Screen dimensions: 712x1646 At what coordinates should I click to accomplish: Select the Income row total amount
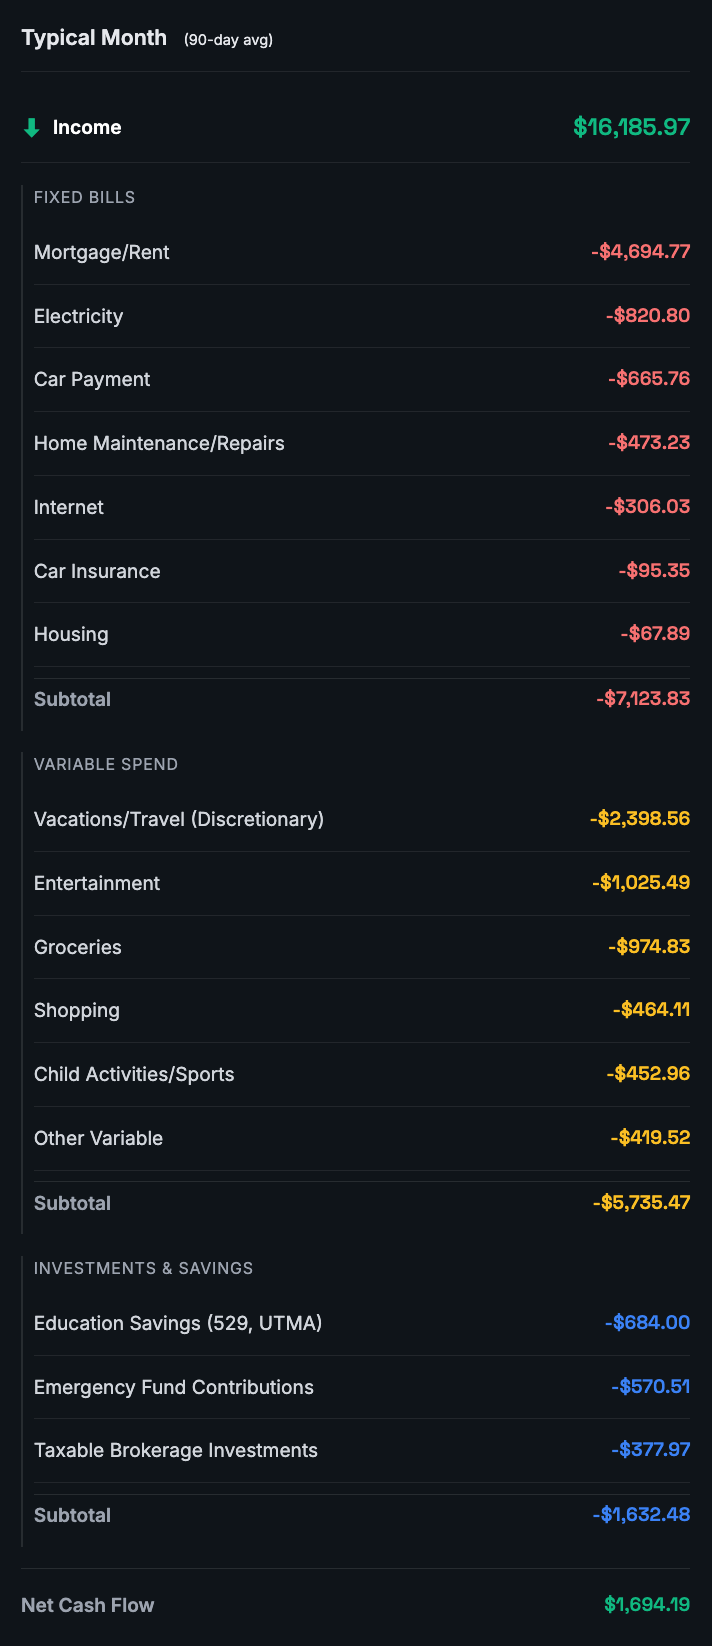pyautogui.click(x=631, y=127)
